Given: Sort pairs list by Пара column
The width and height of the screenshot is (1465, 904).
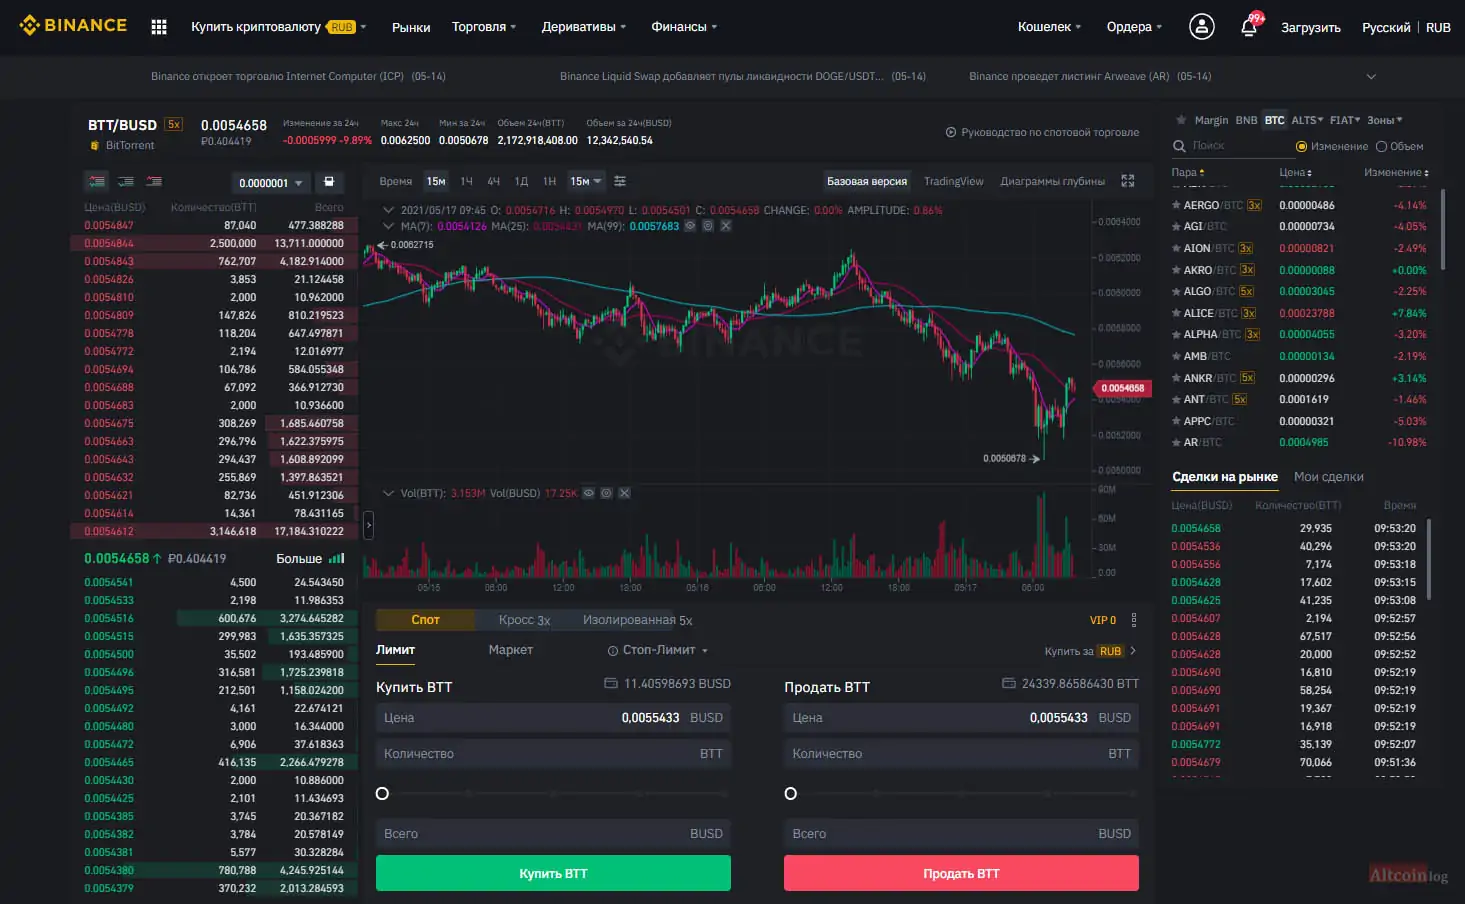Looking at the screenshot, I should [x=1188, y=173].
